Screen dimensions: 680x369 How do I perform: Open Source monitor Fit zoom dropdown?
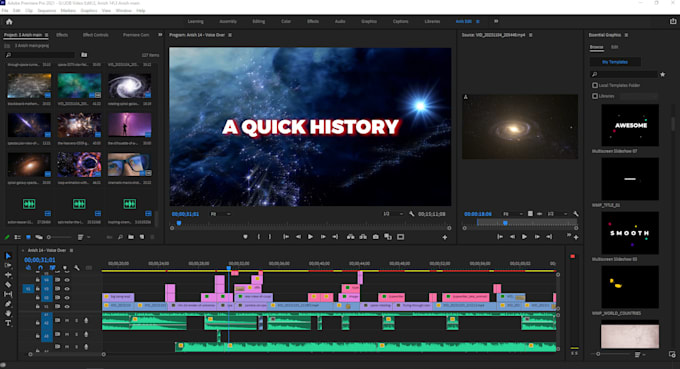point(513,214)
